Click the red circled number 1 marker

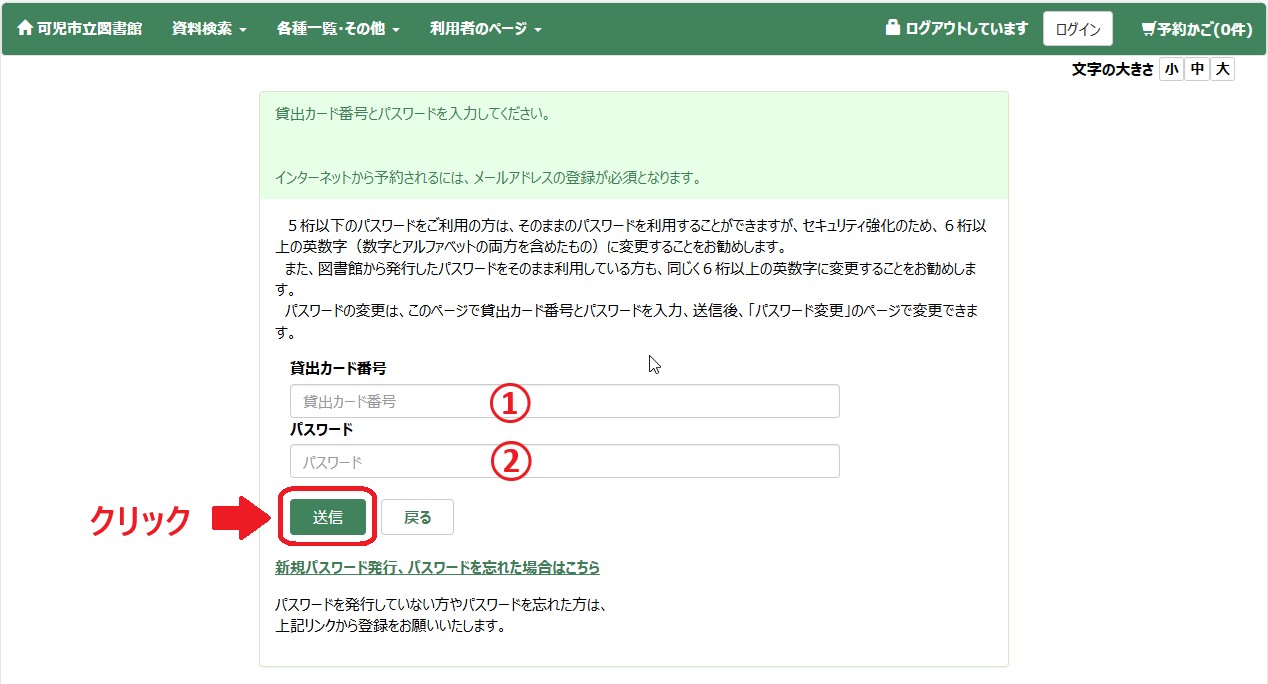coord(508,402)
